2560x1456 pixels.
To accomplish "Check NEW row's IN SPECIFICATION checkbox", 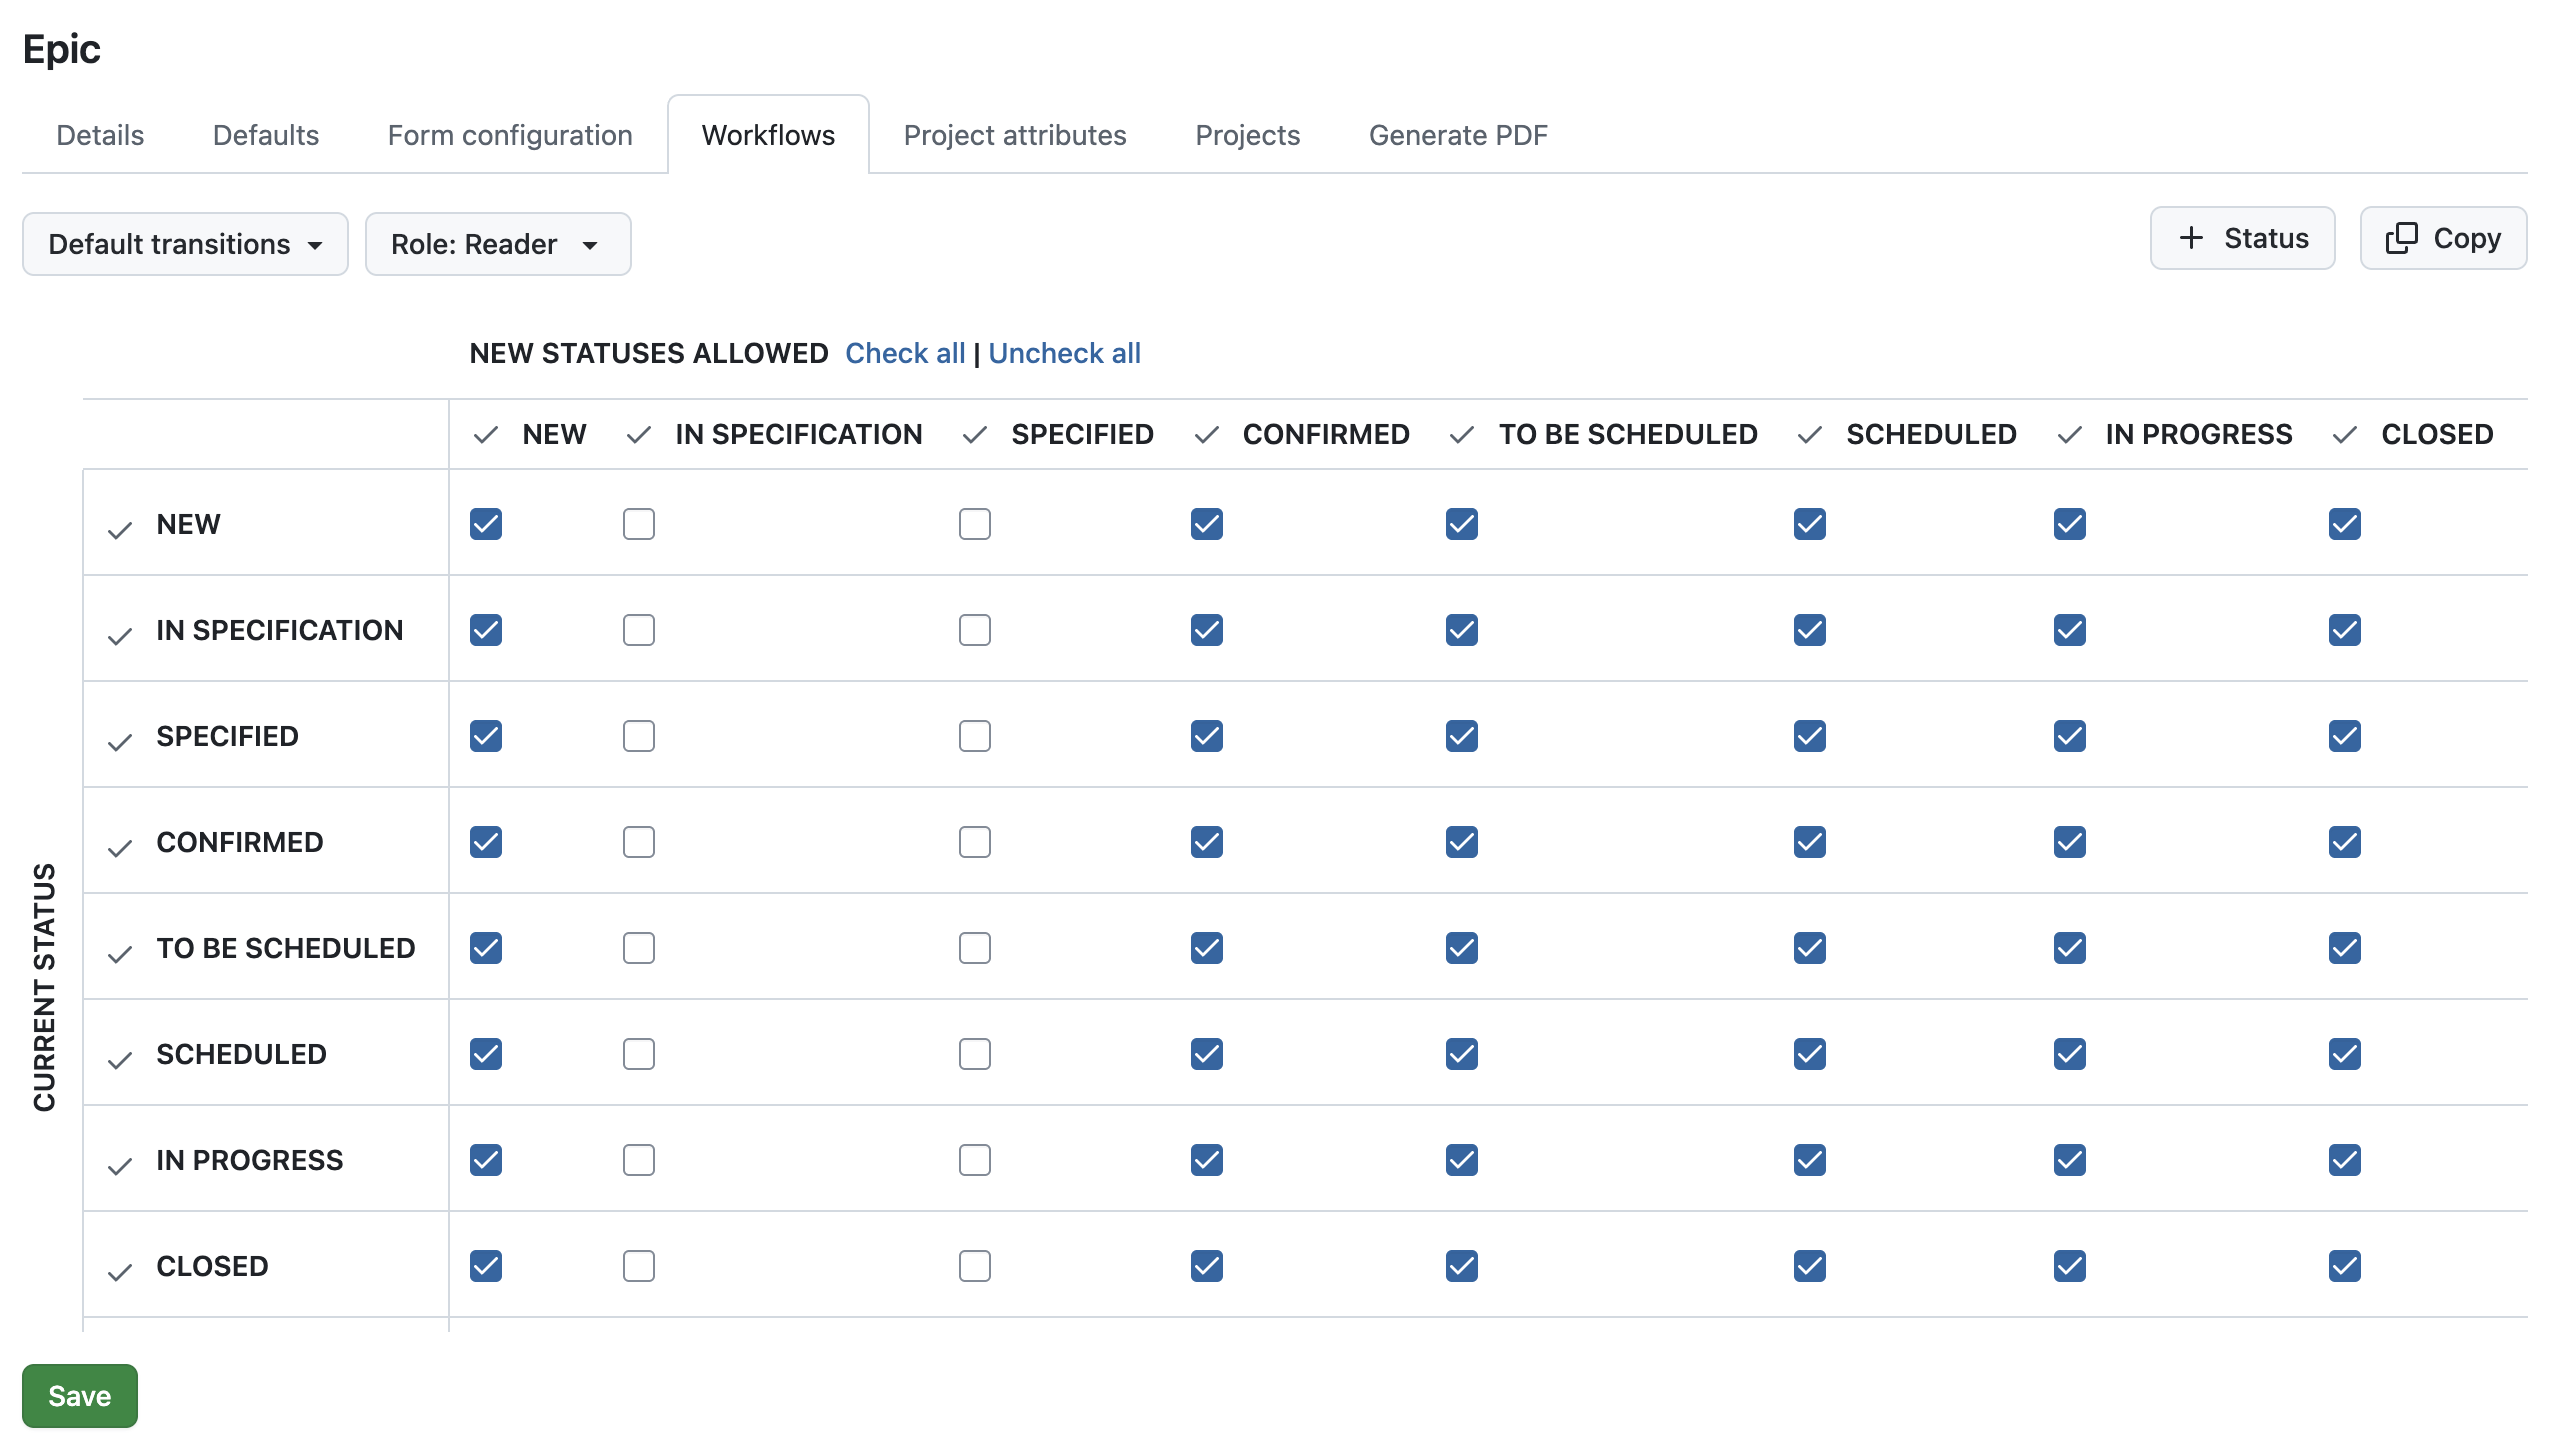I will click(639, 524).
